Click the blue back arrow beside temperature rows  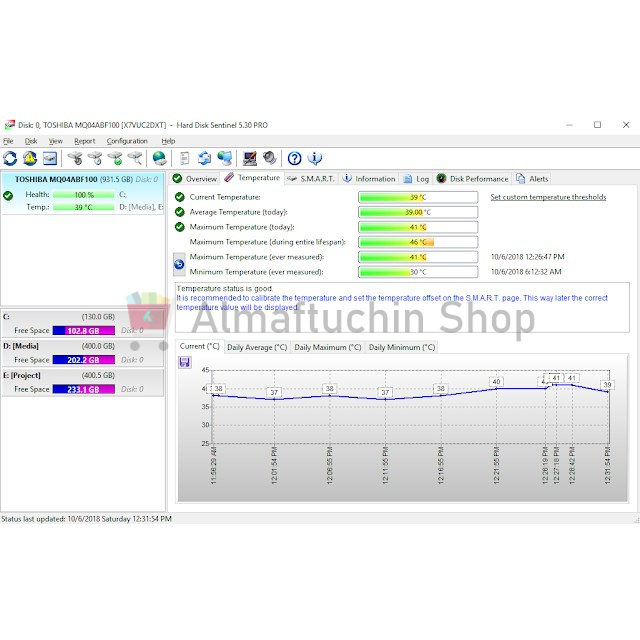(x=179, y=264)
